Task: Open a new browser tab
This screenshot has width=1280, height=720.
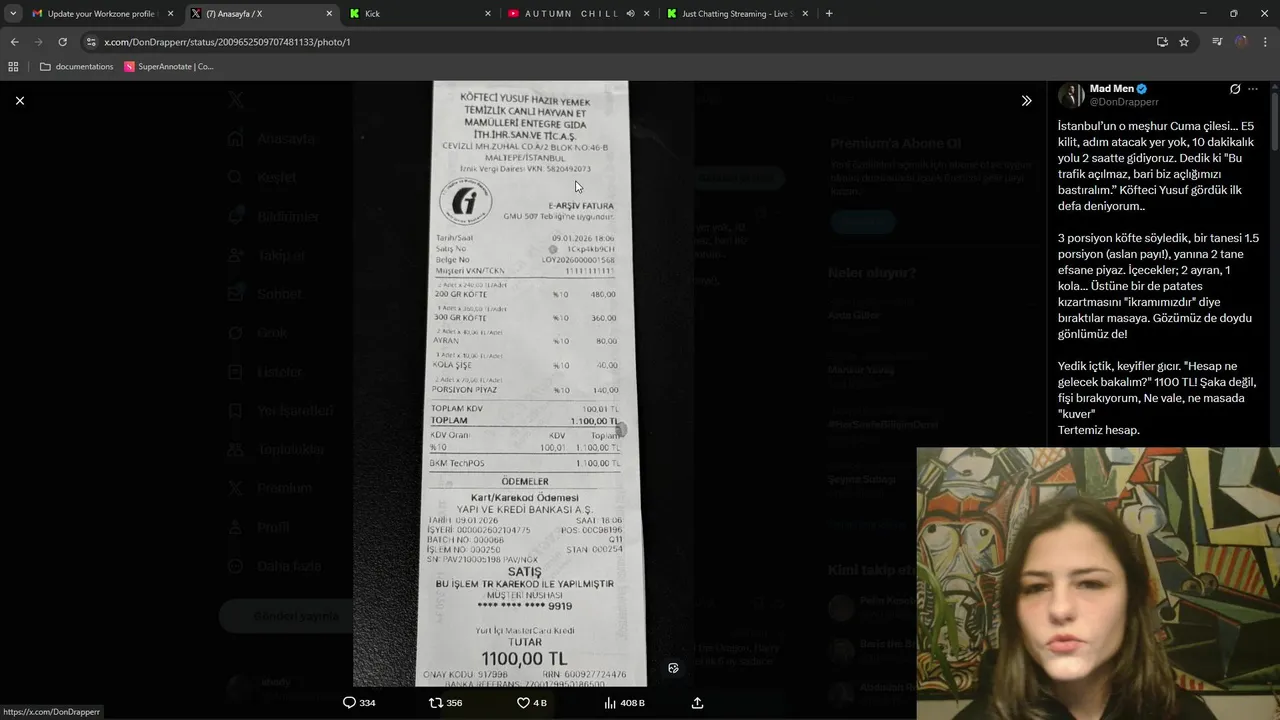Action: click(x=829, y=14)
